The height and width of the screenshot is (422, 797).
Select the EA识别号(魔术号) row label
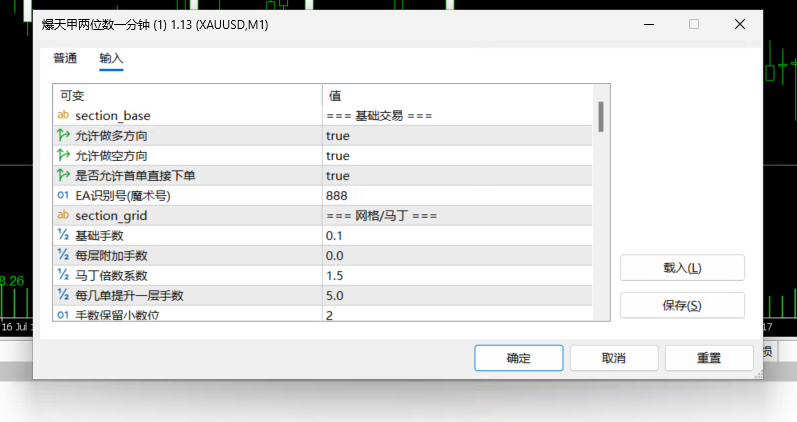click(x=123, y=195)
